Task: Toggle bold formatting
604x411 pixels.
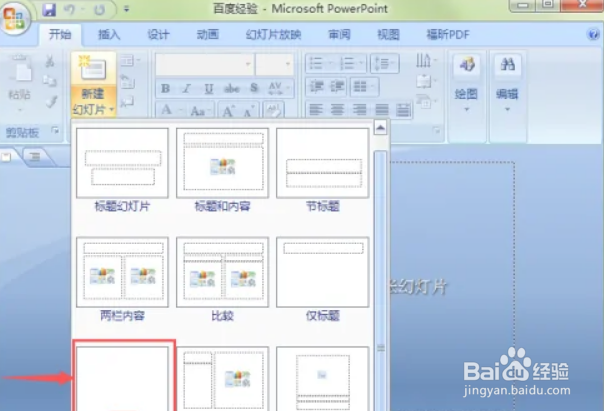Action: pyautogui.click(x=165, y=89)
